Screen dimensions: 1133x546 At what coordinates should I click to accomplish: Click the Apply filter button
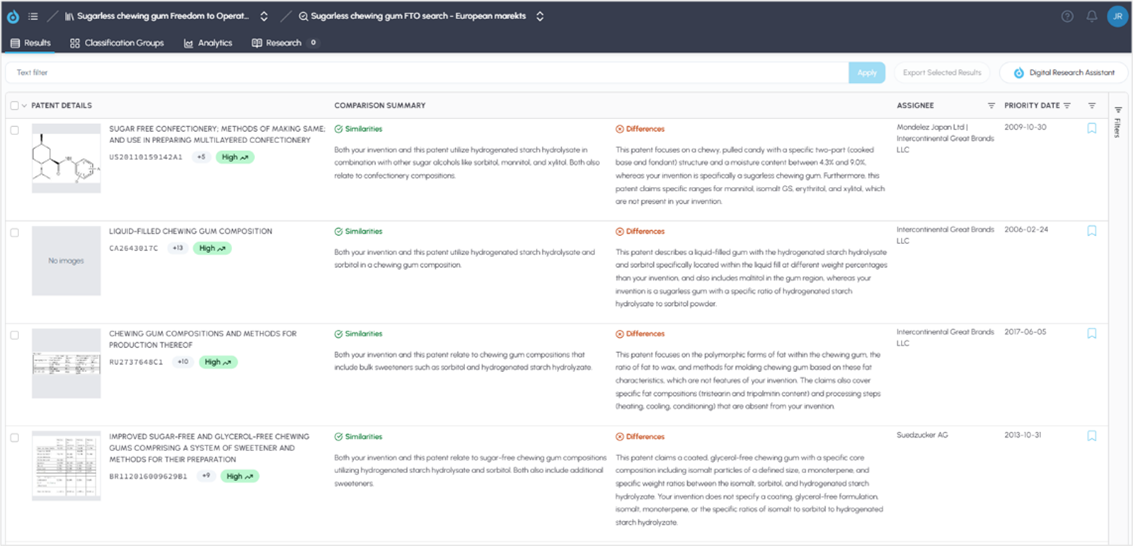[867, 72]
